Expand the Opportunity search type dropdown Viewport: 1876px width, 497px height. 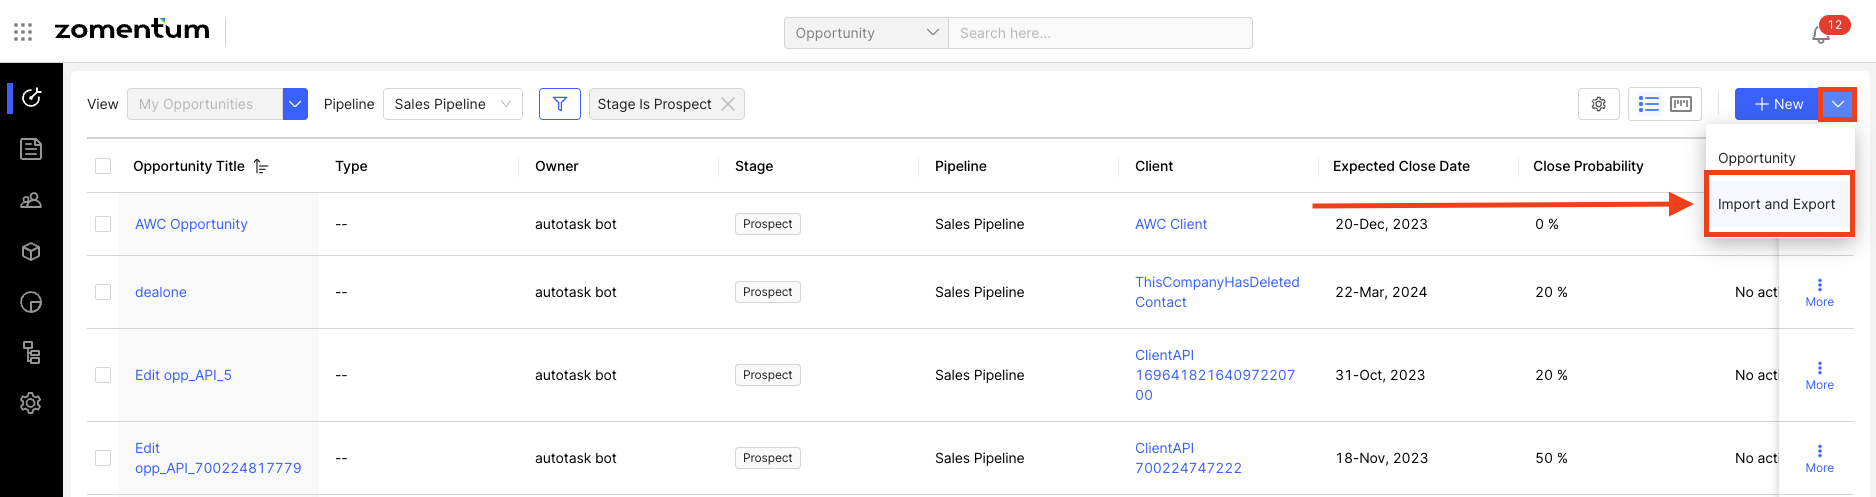tap(866, 33)
